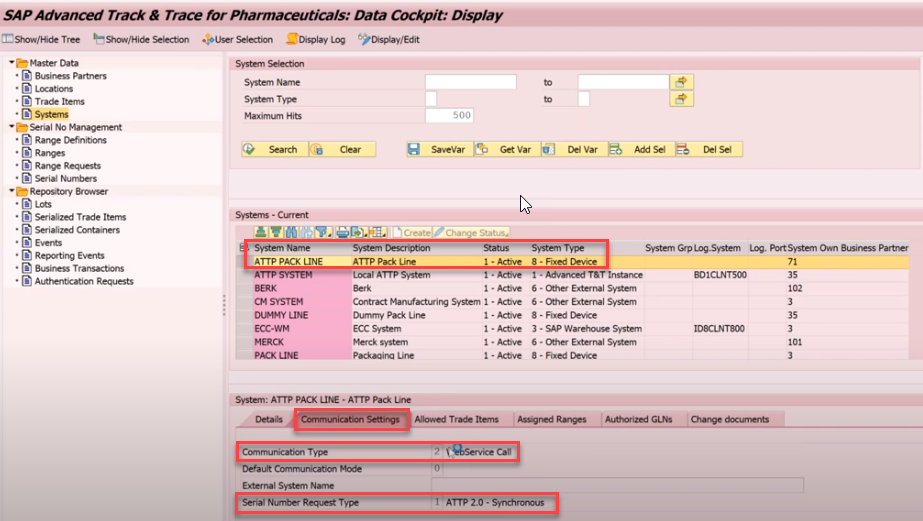Open User Selection from toolbar

238,39
